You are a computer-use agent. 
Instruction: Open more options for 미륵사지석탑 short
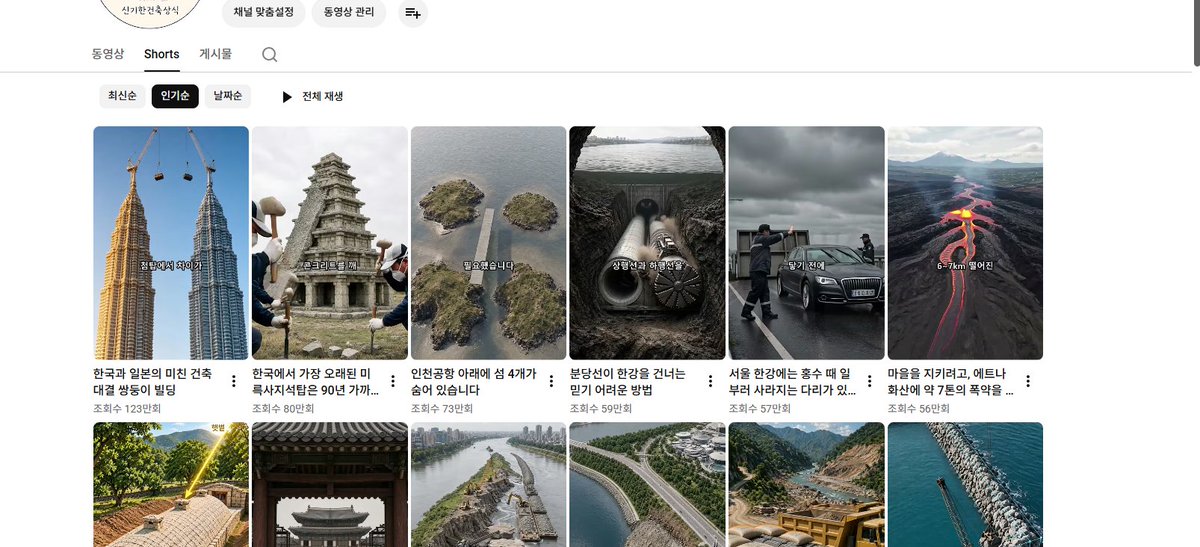point(393,381)
